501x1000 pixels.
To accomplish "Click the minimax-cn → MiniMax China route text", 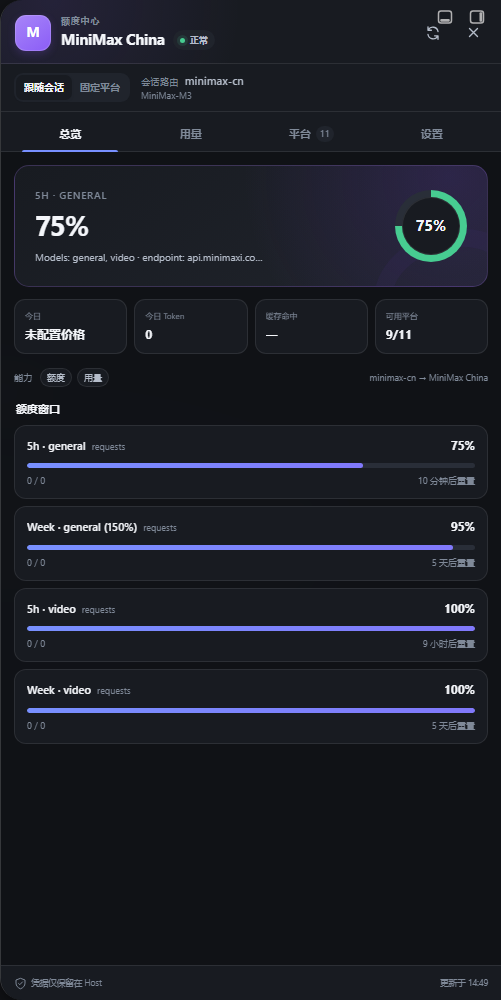I will (x=428, y=378).
